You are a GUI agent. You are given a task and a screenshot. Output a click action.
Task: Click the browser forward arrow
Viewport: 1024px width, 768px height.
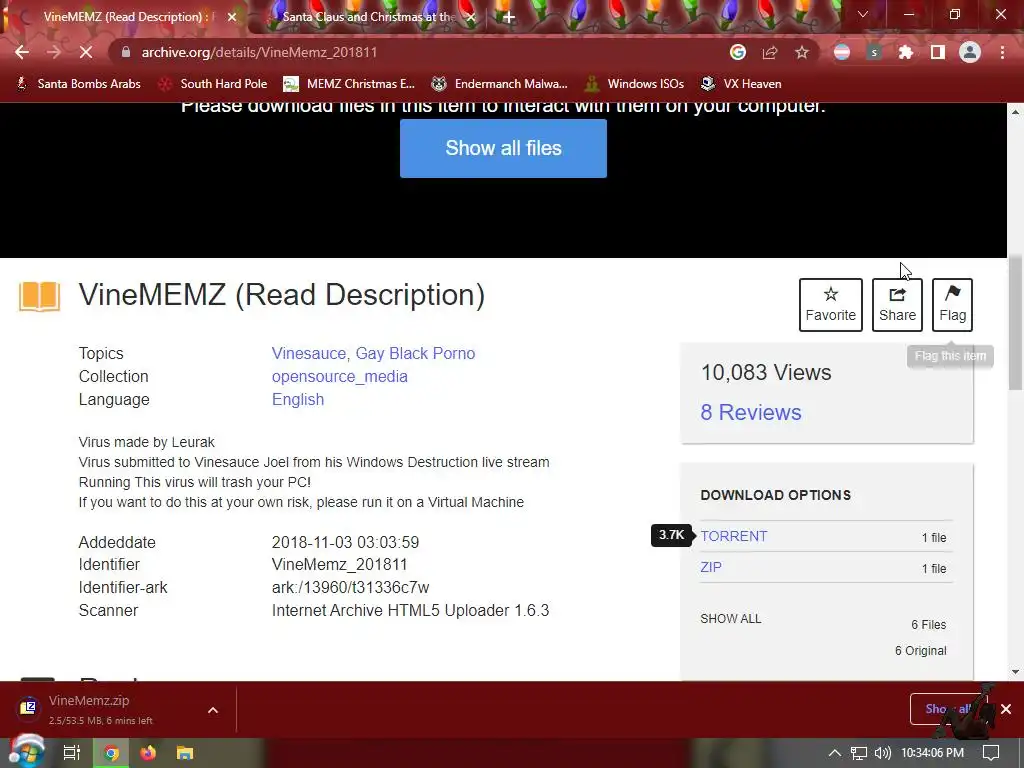[54, 52]
